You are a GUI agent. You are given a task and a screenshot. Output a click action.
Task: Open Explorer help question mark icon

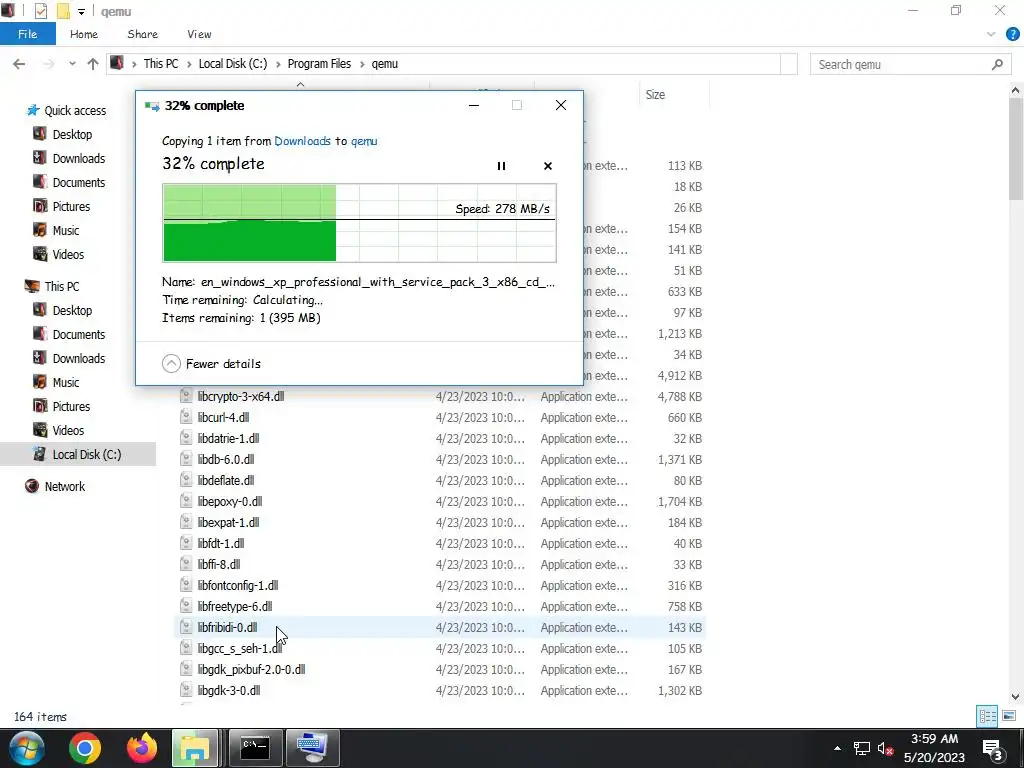point(1012,35)
